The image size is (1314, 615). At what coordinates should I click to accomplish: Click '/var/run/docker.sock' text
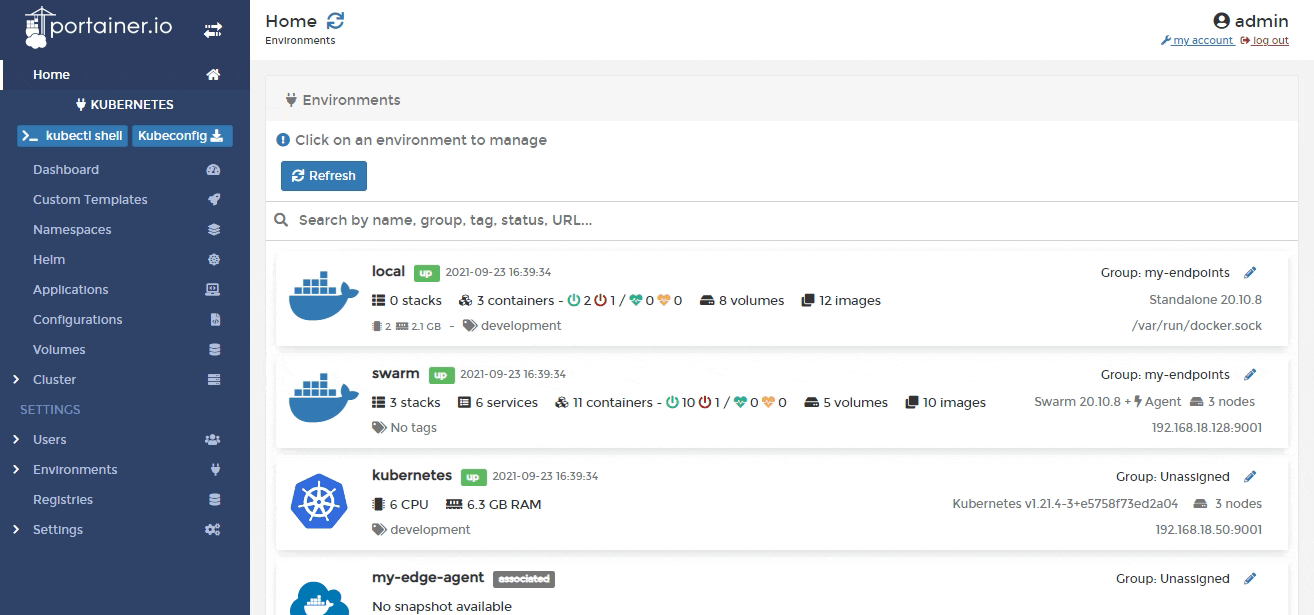click(x=1196, y=326)
